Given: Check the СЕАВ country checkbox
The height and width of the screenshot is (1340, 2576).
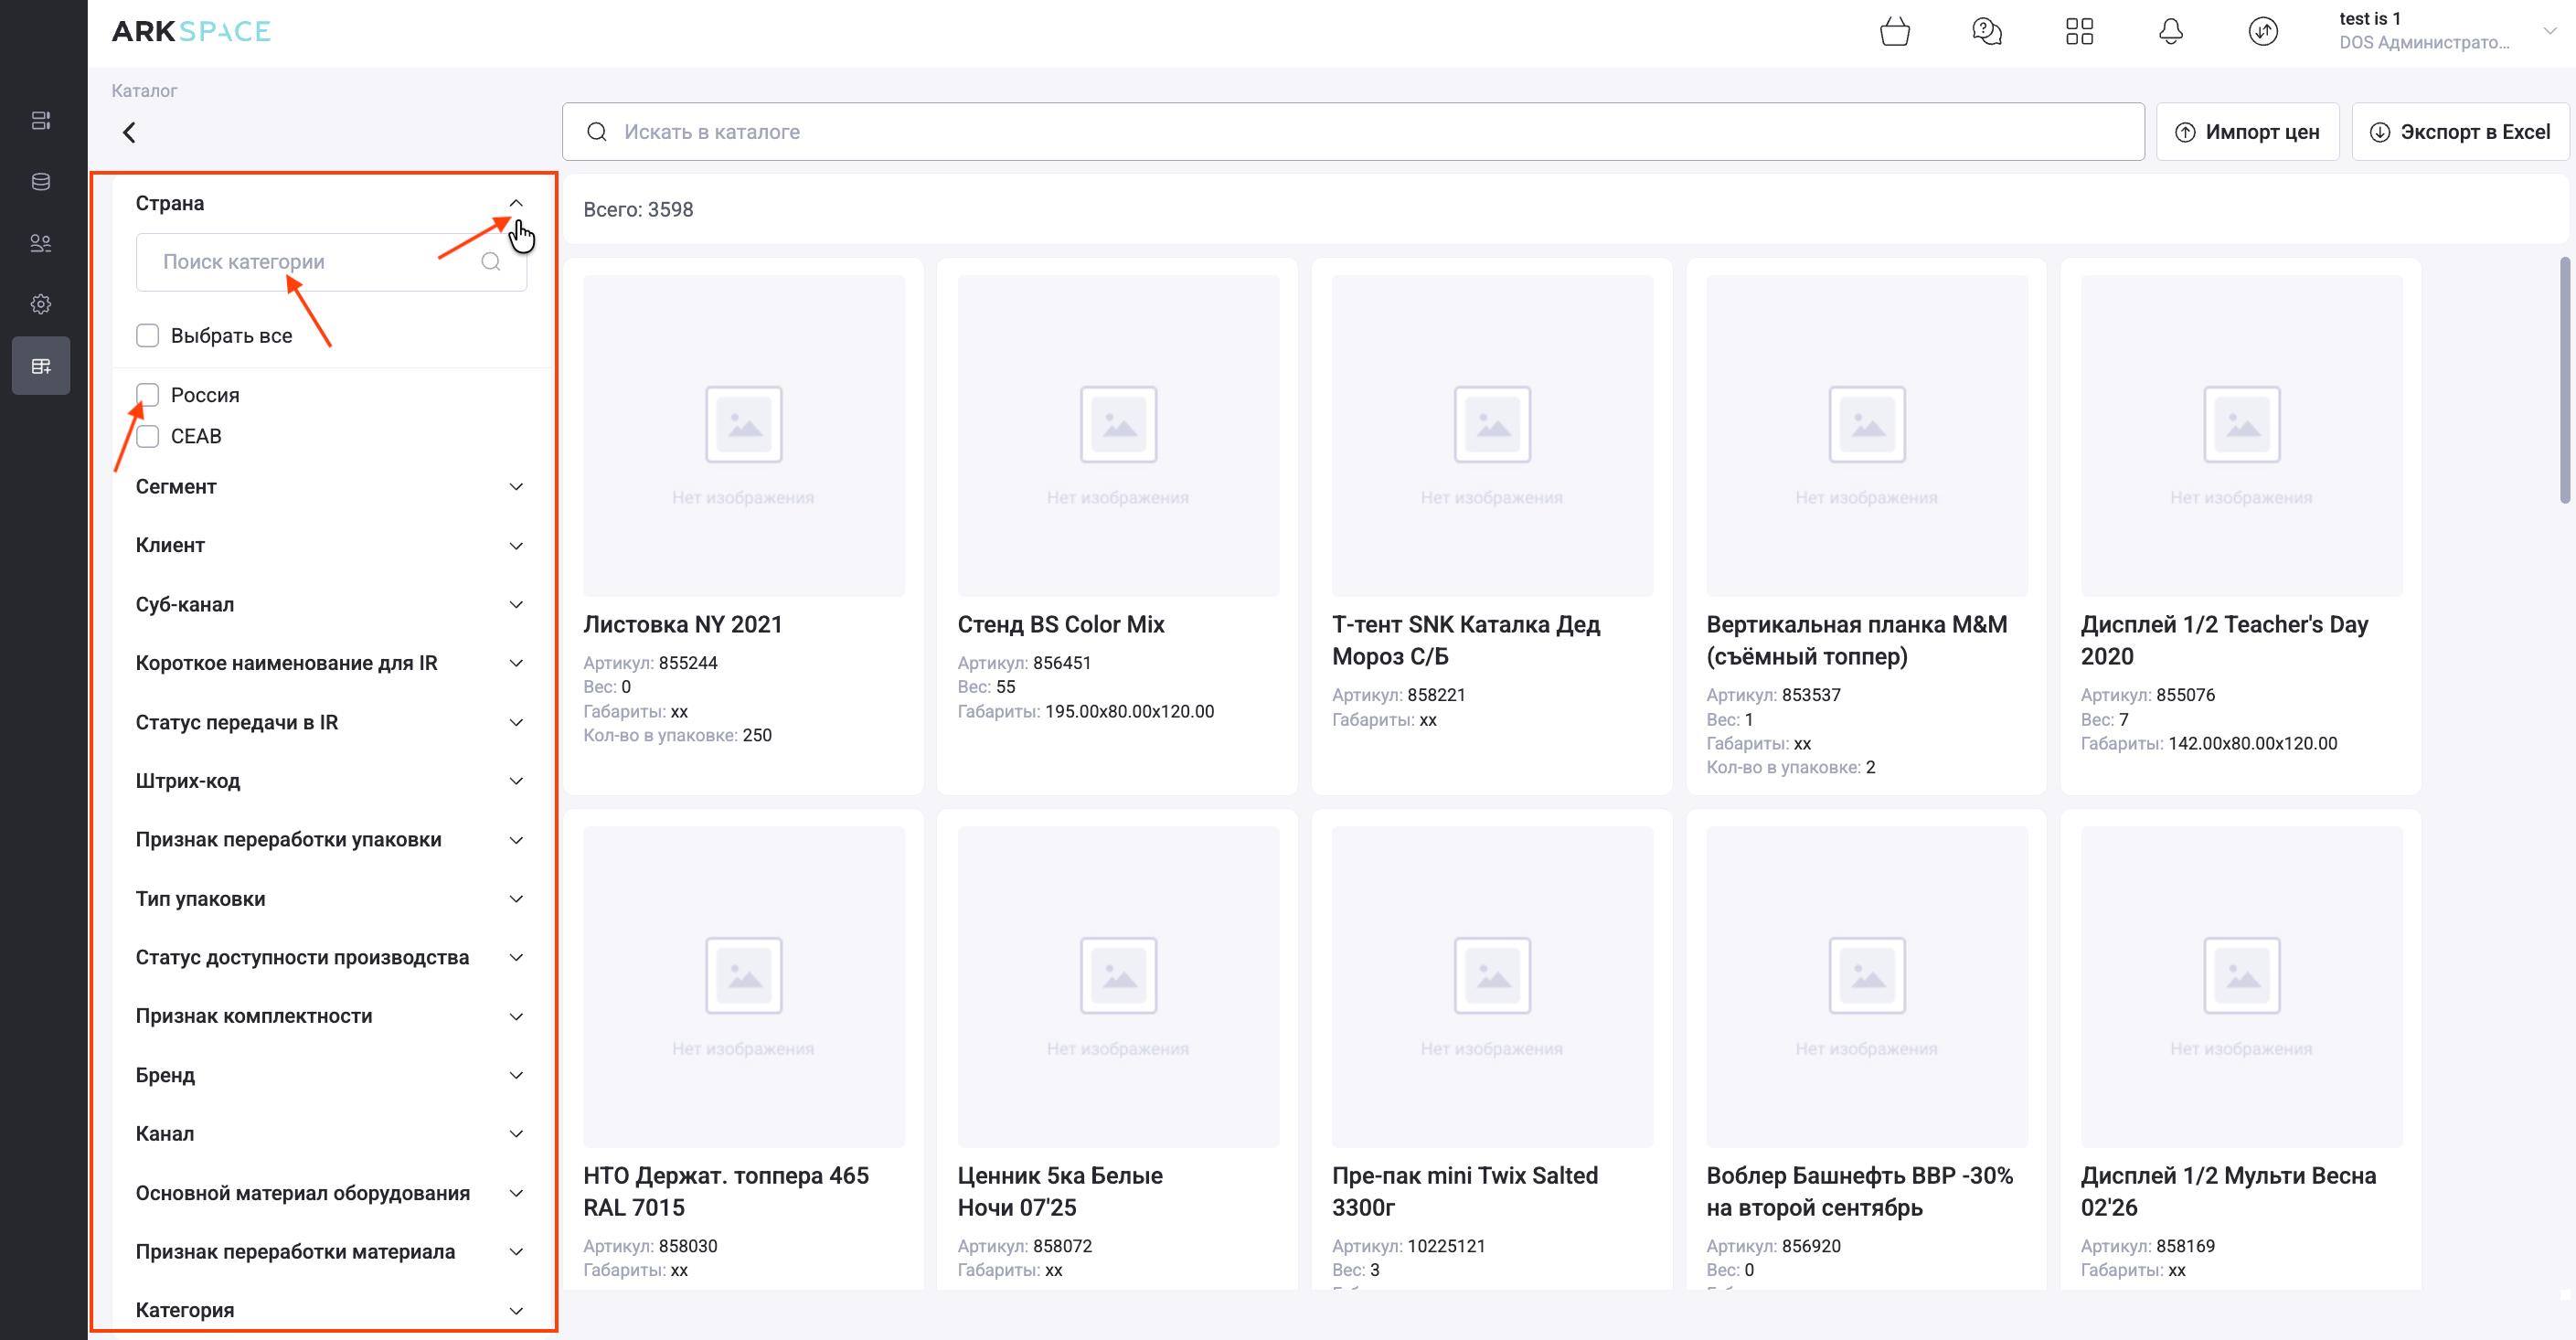Looking at the screenshot, I should click(148, 436).
